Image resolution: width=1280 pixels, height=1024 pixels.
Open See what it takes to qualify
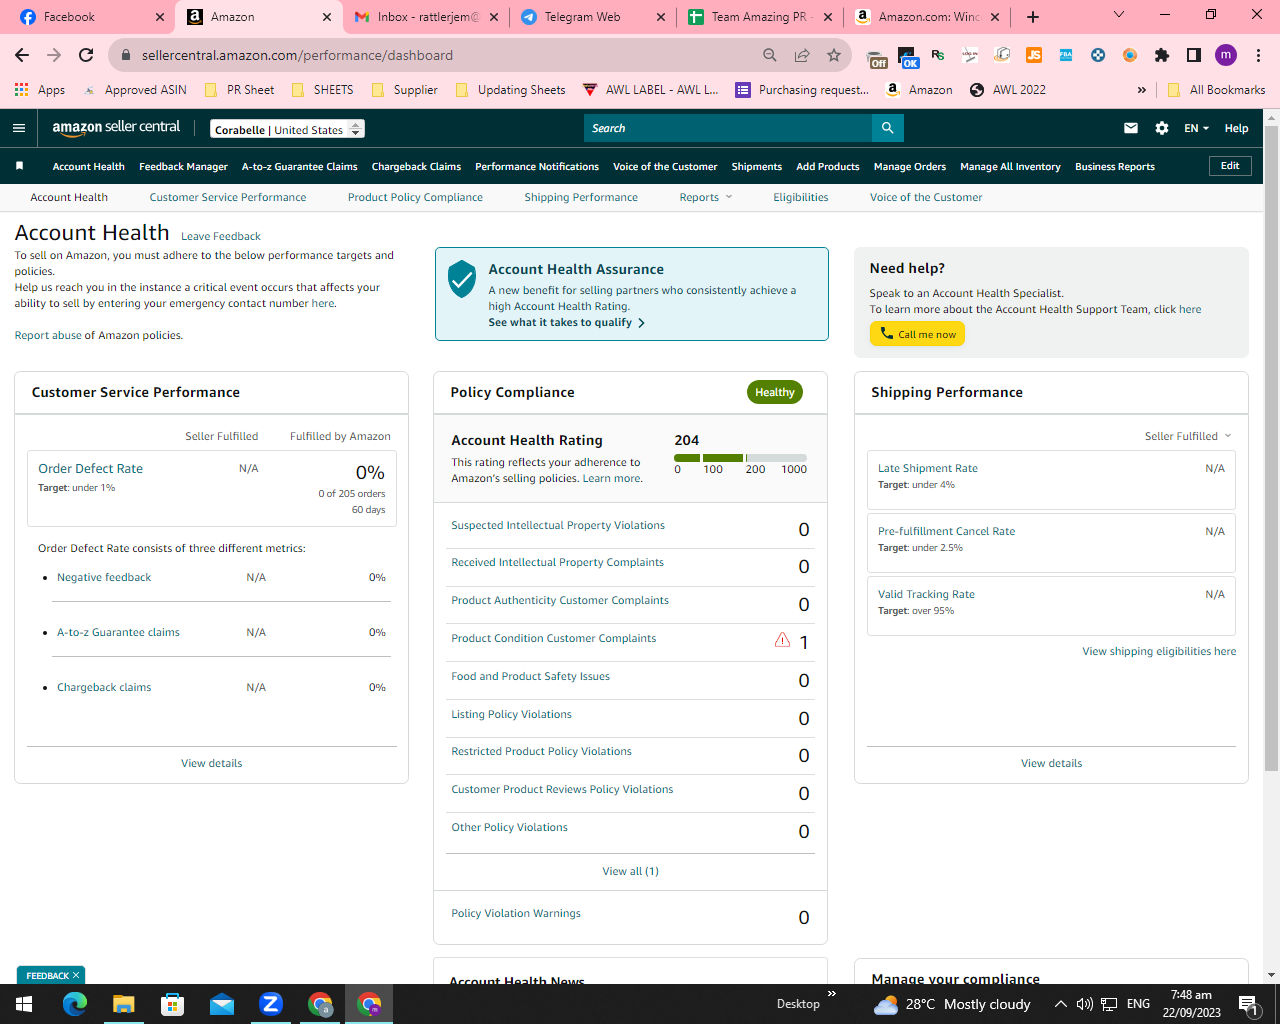click(566, 323)
